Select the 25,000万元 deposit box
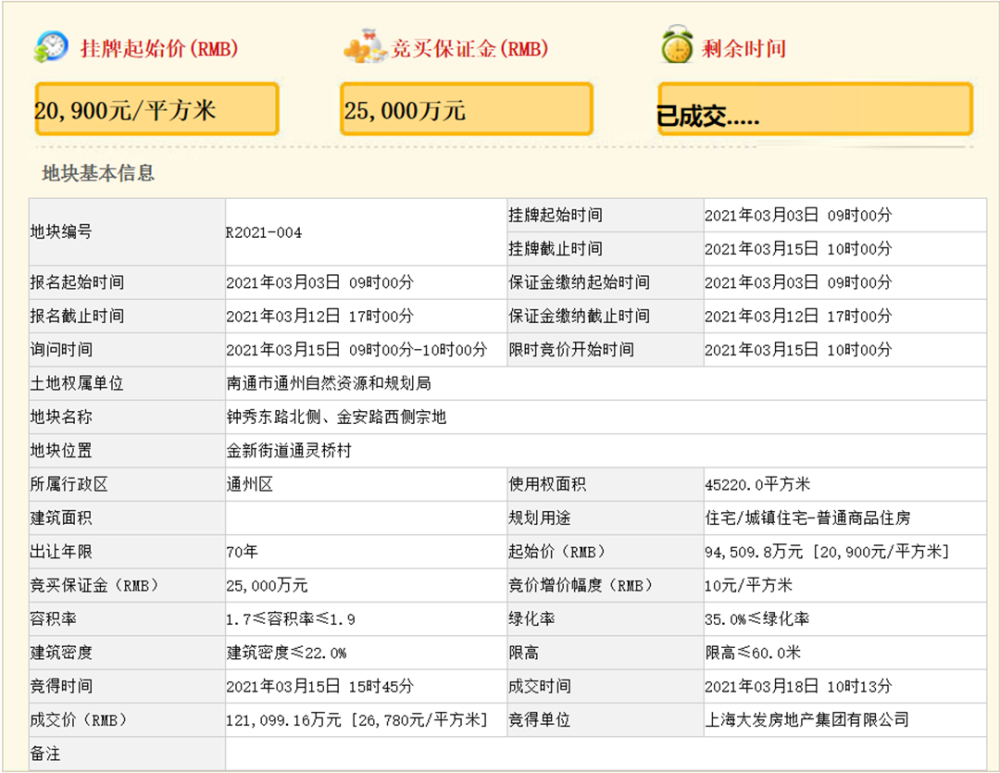The width and height of the screenshot is (1000, 773). 466,109
